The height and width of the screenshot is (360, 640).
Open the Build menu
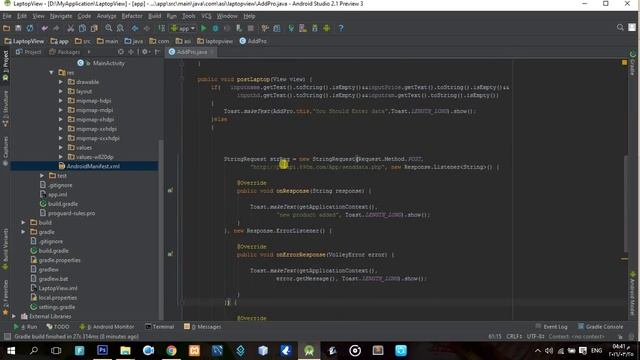tap(154, 16)
